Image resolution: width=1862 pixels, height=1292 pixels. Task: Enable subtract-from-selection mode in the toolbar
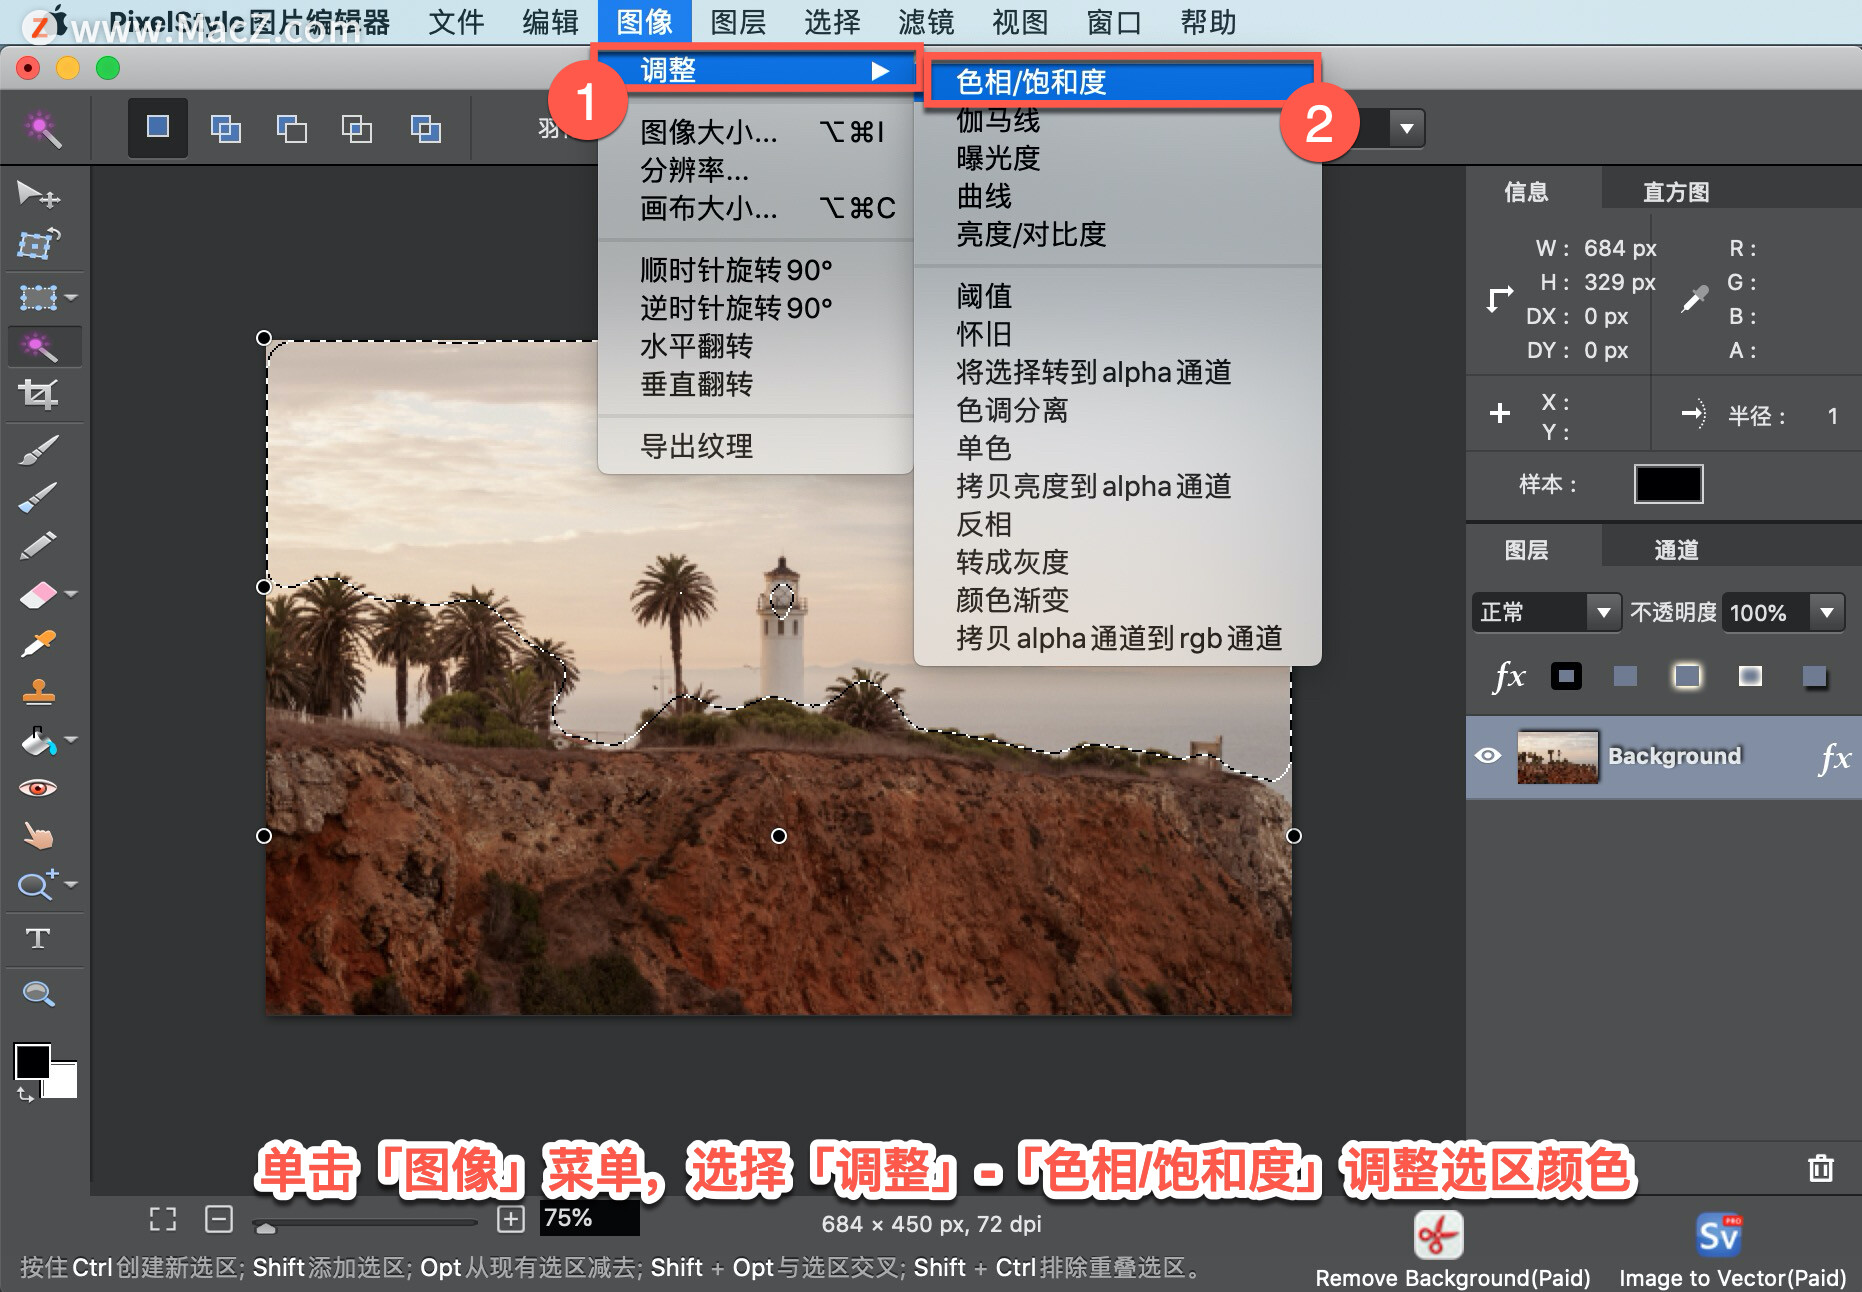(291, 128)
